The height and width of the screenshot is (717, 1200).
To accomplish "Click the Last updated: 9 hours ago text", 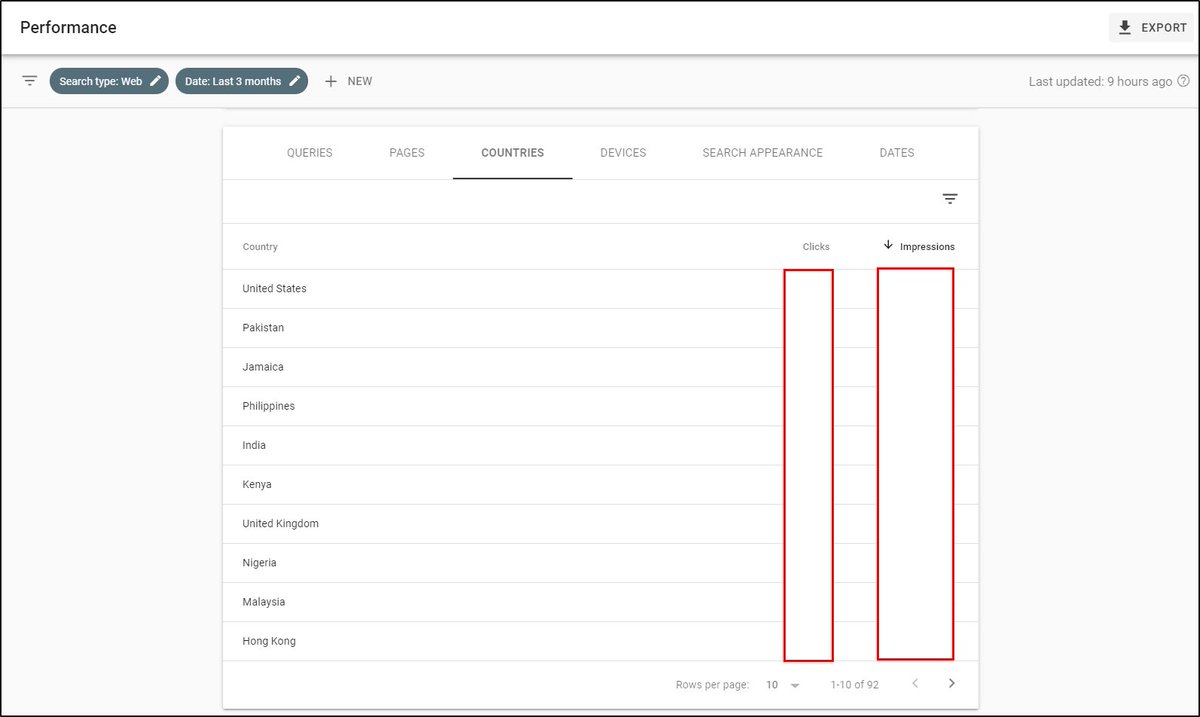I will pyautogui.click(x=1100, y=81).
